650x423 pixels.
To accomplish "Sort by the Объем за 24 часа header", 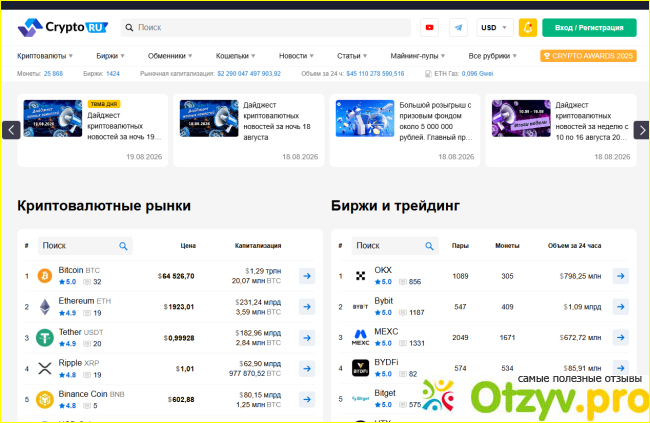I will 575,246.
